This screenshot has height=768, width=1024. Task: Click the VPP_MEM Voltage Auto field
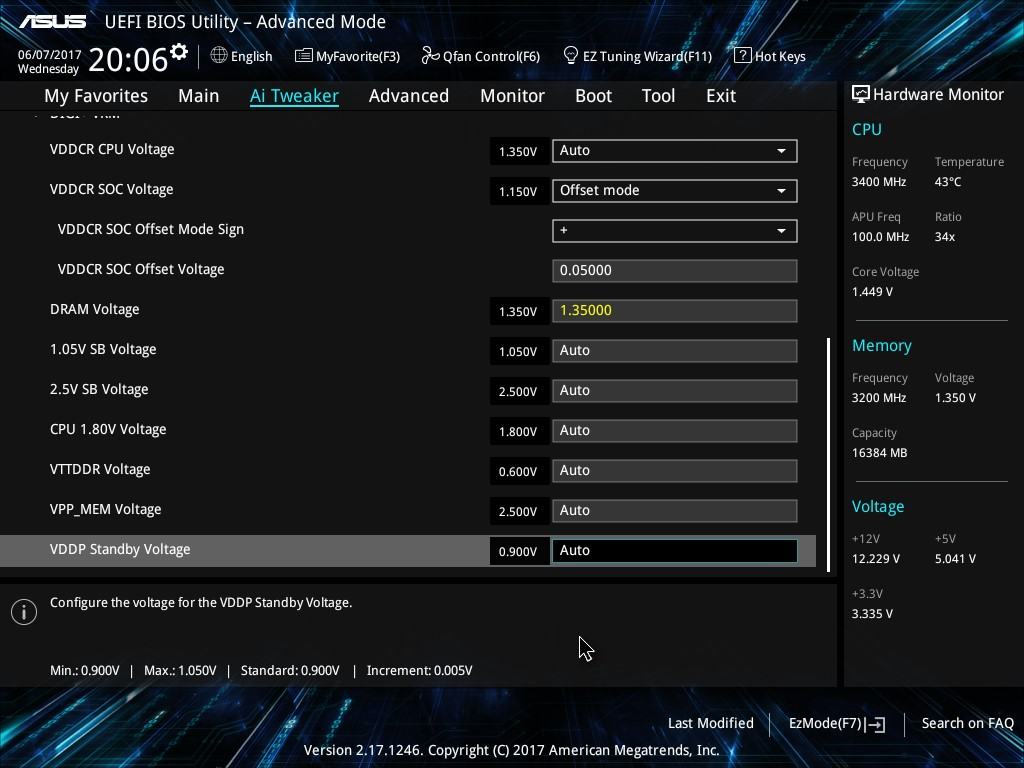coord(675,511)
